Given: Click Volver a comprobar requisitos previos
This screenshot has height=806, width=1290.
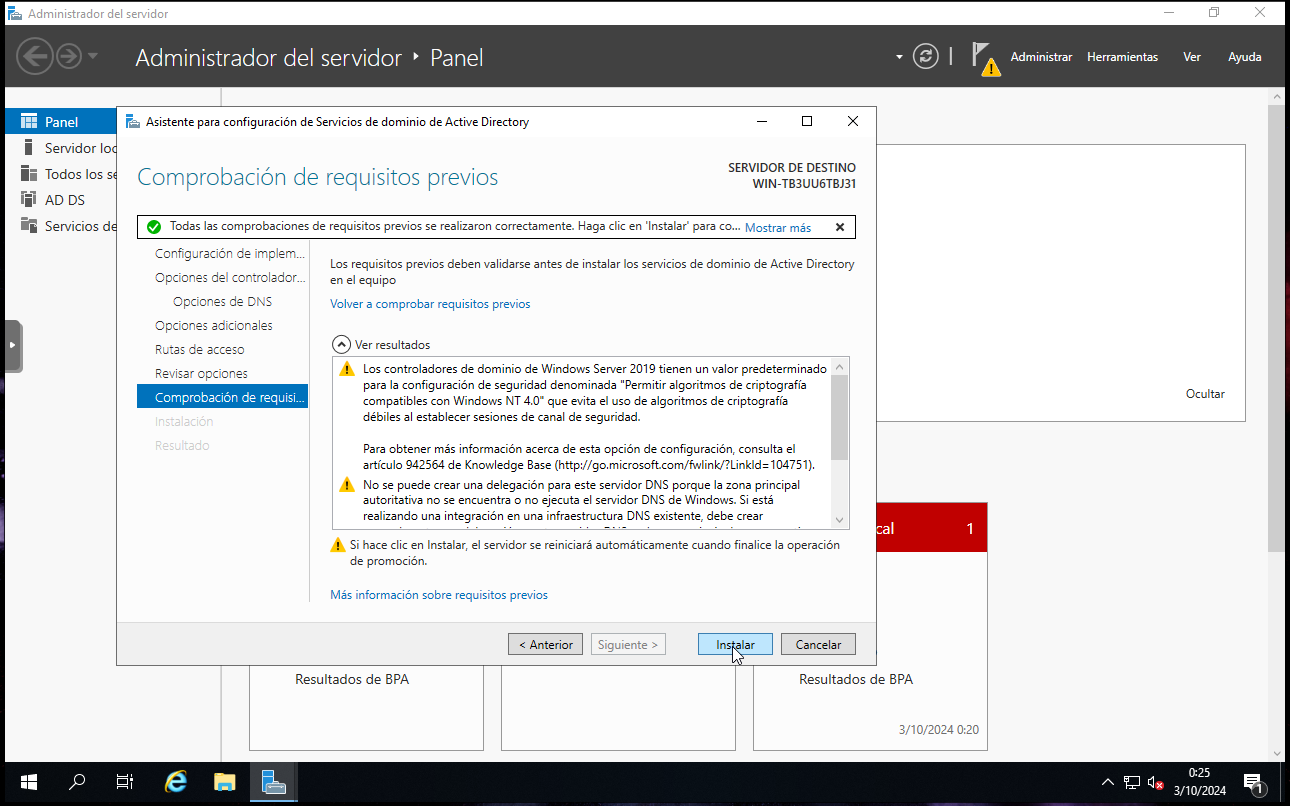Looking at the screenshot, I should [430, 304].
